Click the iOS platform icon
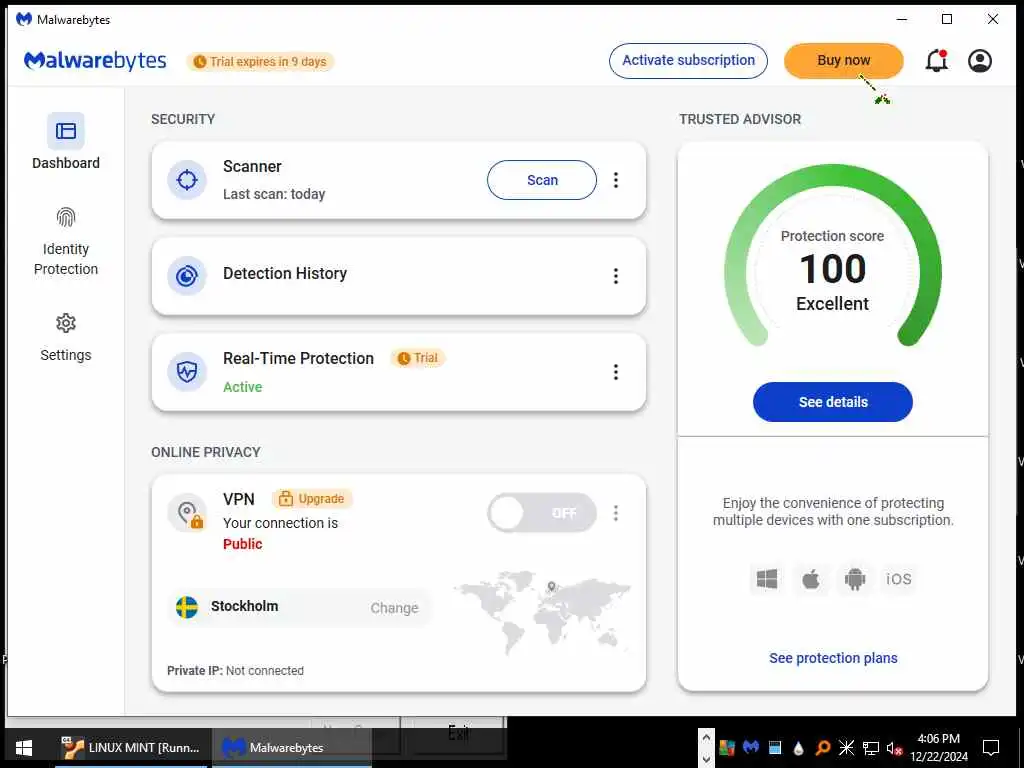The image size is (1024, 768). point(899,579)
